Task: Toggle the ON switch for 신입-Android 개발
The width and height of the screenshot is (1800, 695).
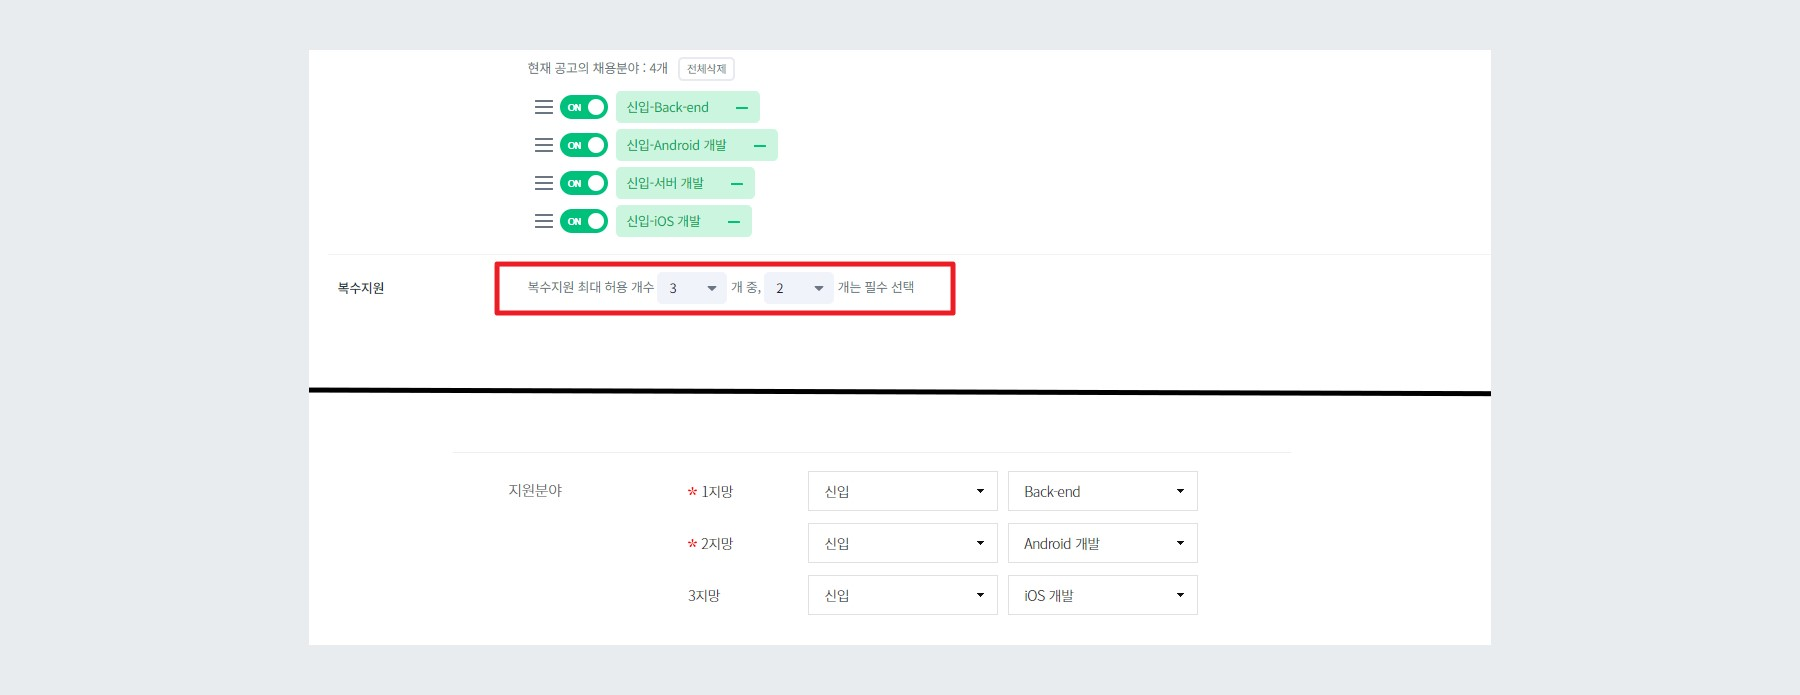Action: [x=584, y=145]
